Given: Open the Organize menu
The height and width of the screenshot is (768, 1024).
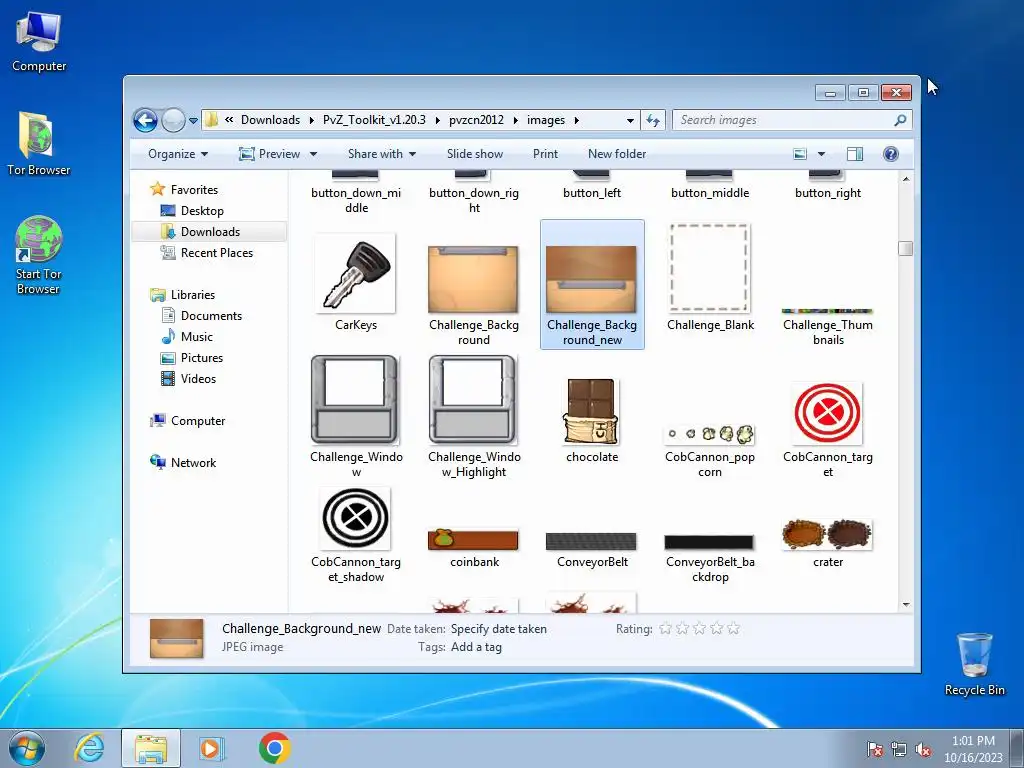Looking at the screenshot, I should click(178, 154).
